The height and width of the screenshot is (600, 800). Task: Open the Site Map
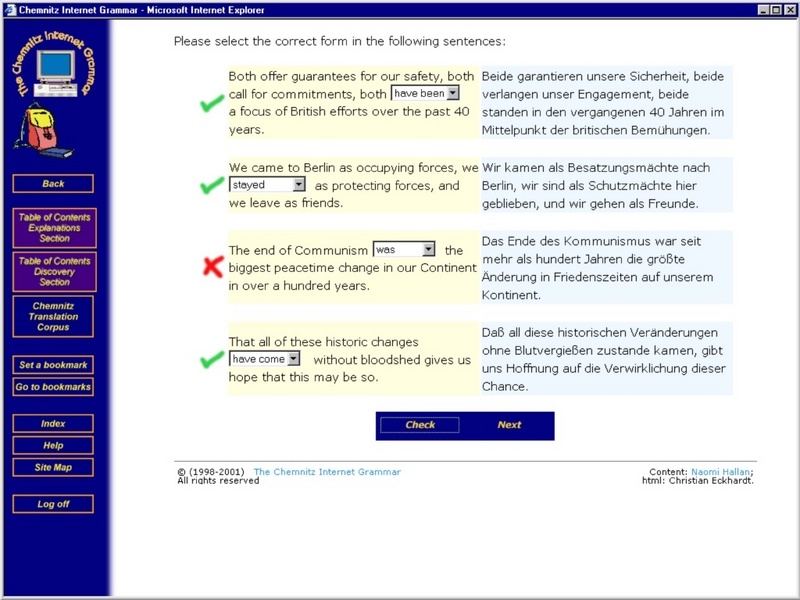tap(53, 467)
